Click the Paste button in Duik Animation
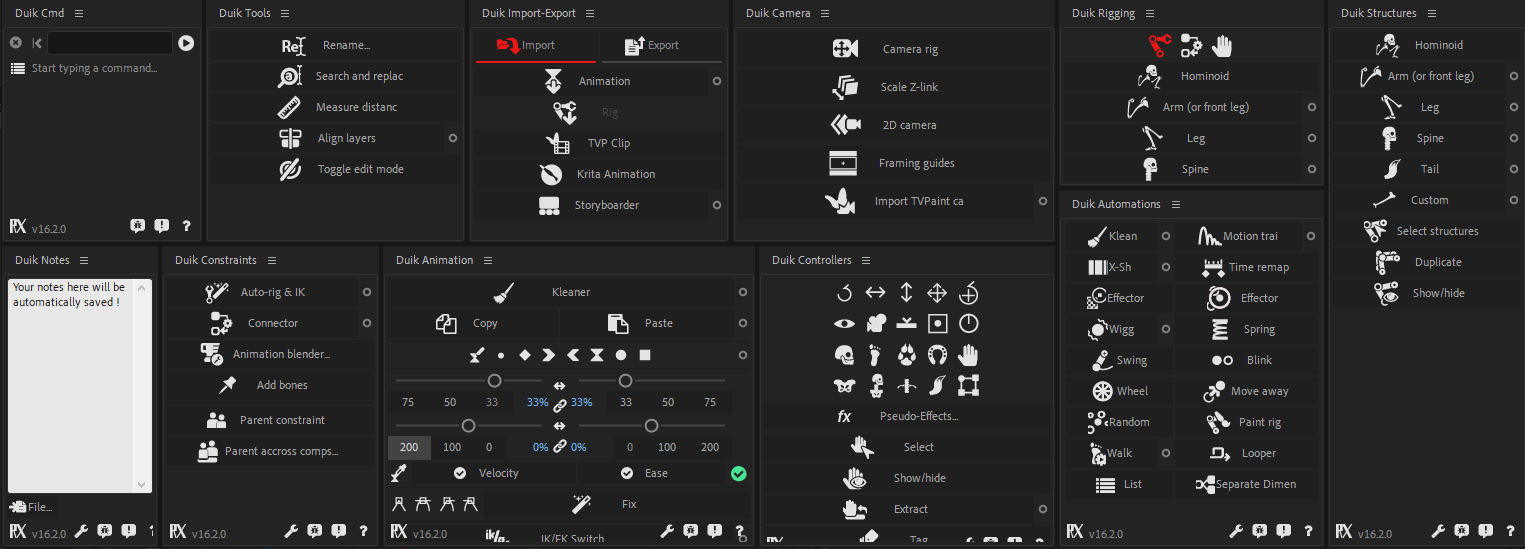The height and width of the screenshot is (549, 1525). tap(657, 323)
